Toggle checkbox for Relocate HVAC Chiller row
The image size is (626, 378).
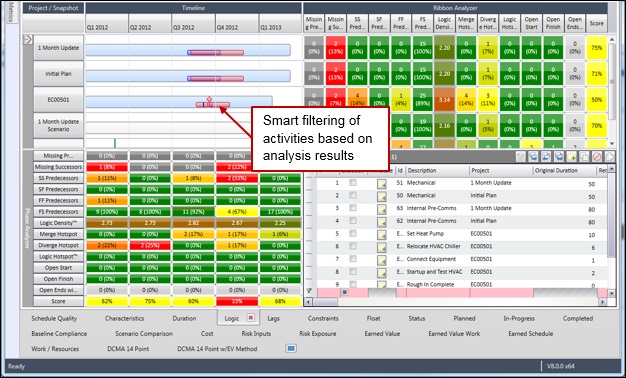(353, 246)
